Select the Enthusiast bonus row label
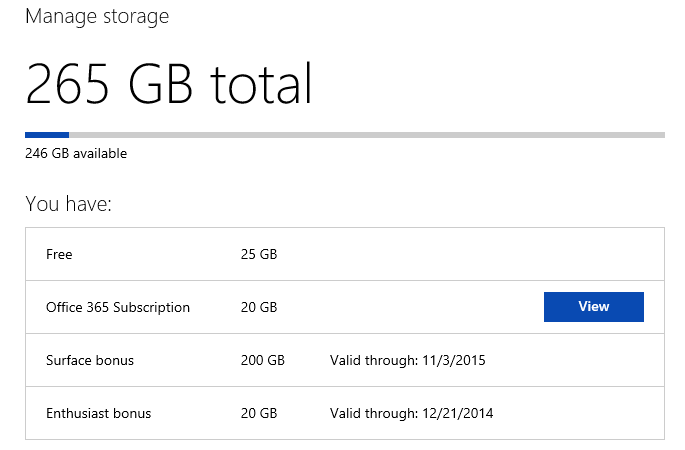 coord(97,413)
